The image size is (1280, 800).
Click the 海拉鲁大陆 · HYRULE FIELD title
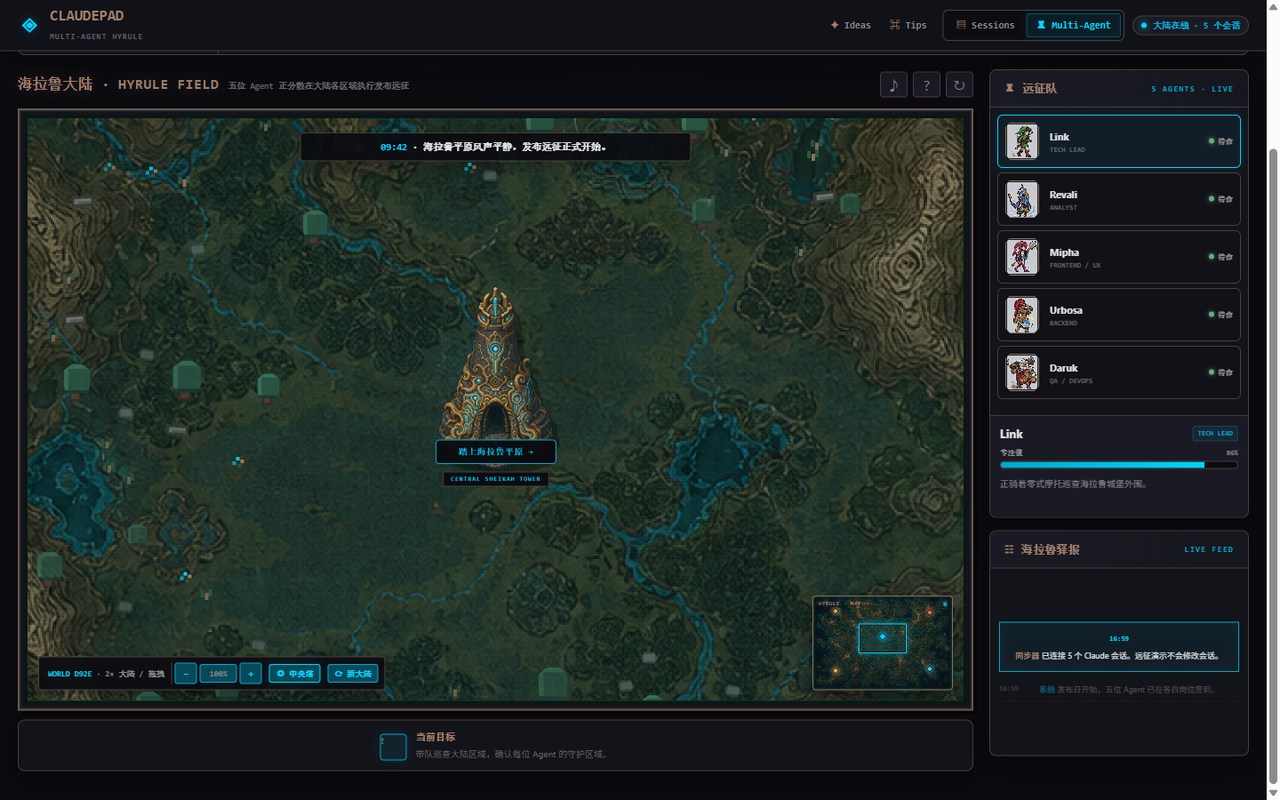pos(118,85)
